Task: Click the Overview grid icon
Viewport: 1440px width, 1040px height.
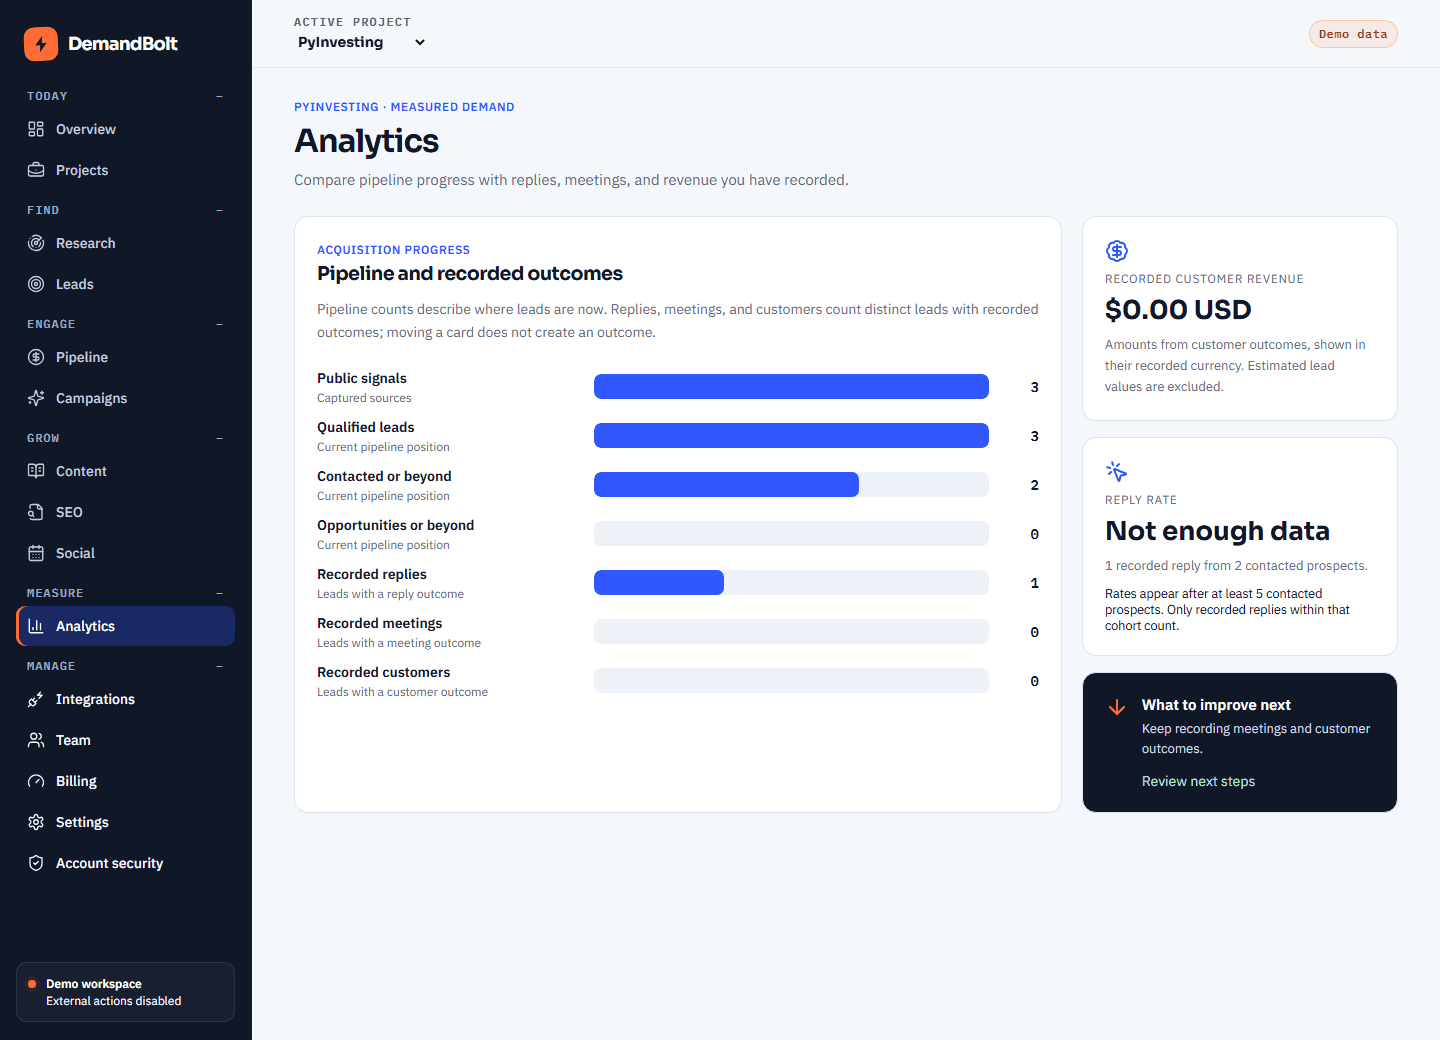Action: coord(36,129)
